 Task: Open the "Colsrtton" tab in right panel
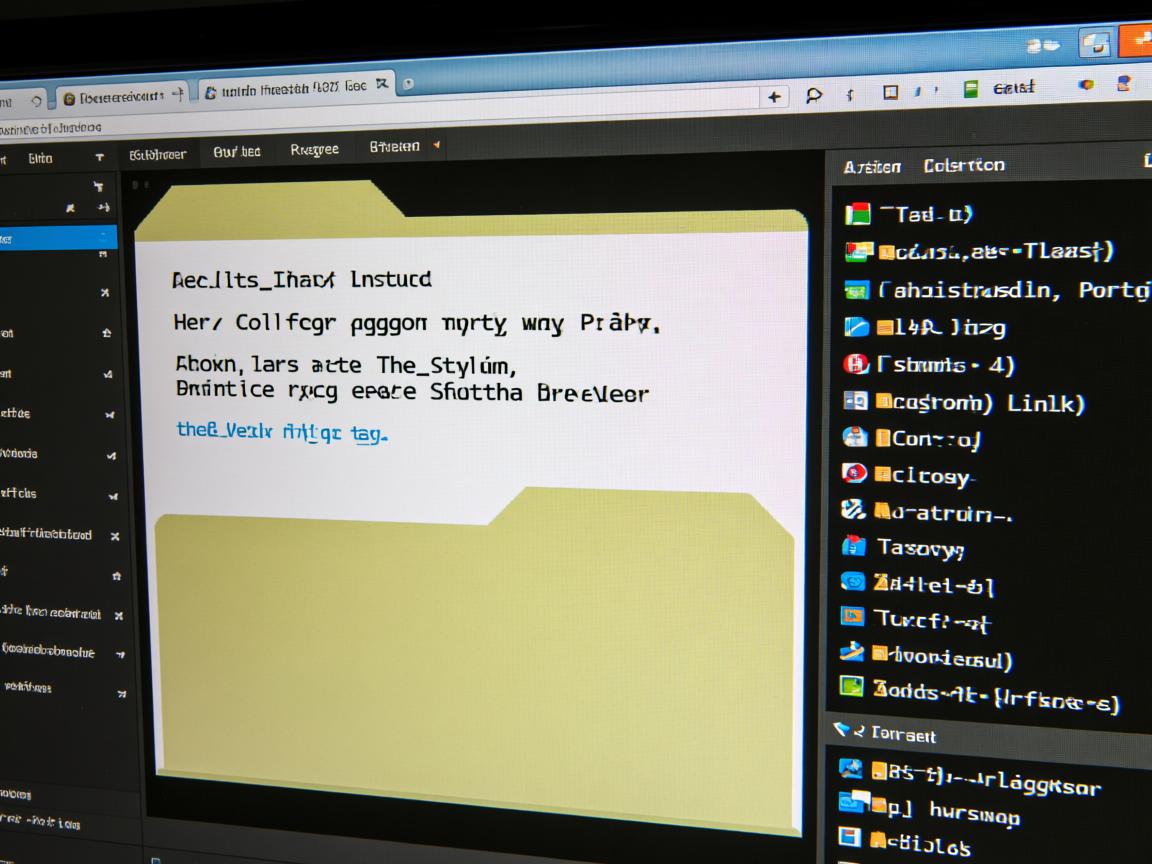pyautogui.click(x=963, y=165)
